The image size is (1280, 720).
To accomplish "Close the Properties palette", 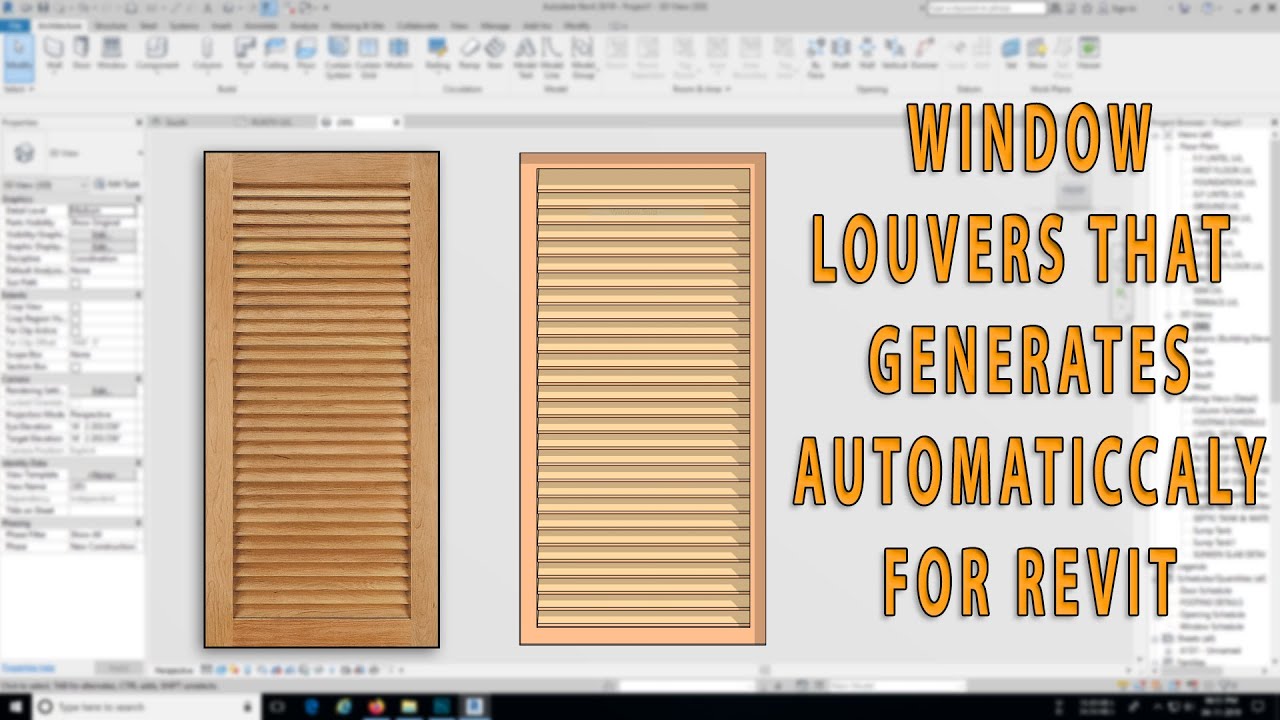I will tap(139, 122).
